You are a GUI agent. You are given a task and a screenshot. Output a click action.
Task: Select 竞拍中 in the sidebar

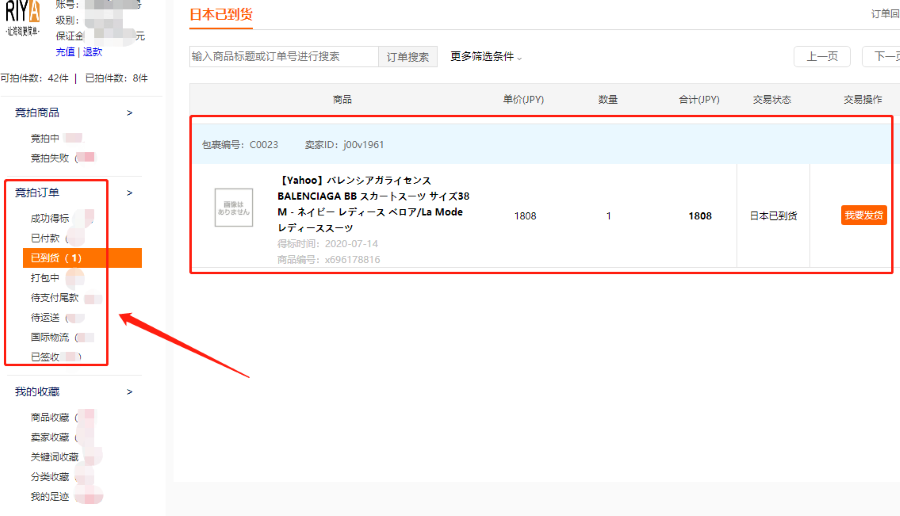click(x=46, y=138)
